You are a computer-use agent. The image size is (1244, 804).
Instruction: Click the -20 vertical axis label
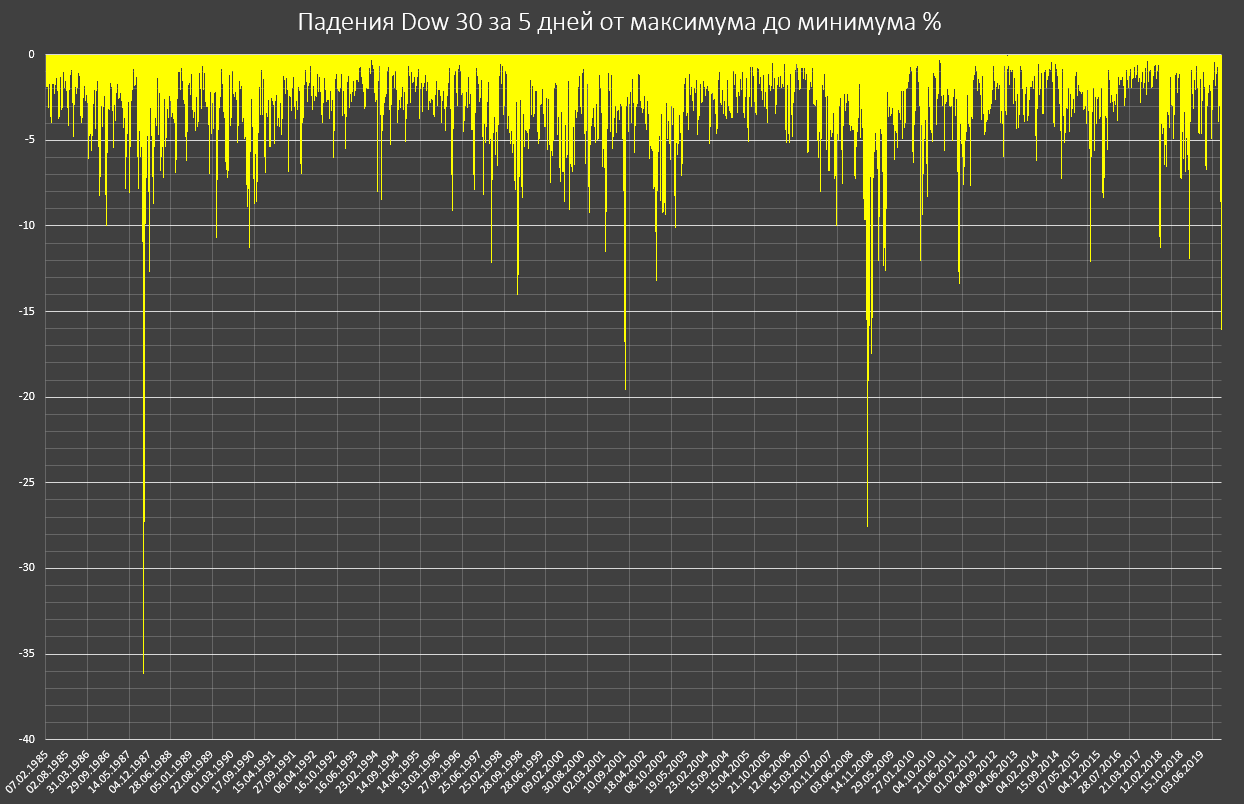tap(26, 397)
